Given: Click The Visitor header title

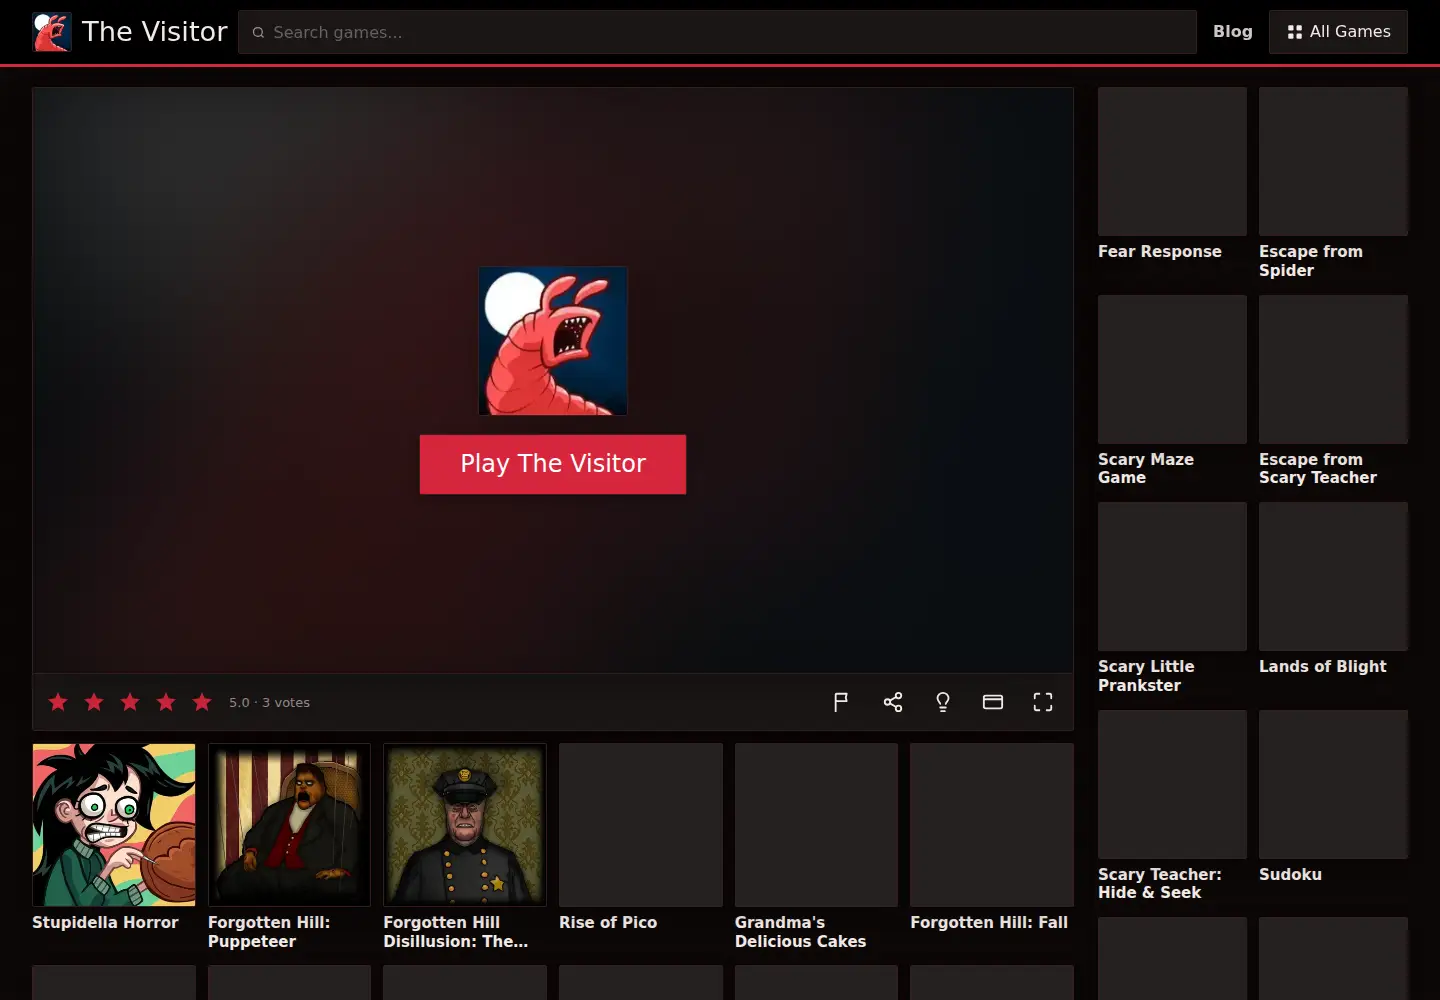Looking at the screenshot, I should [x=155, y=32].
